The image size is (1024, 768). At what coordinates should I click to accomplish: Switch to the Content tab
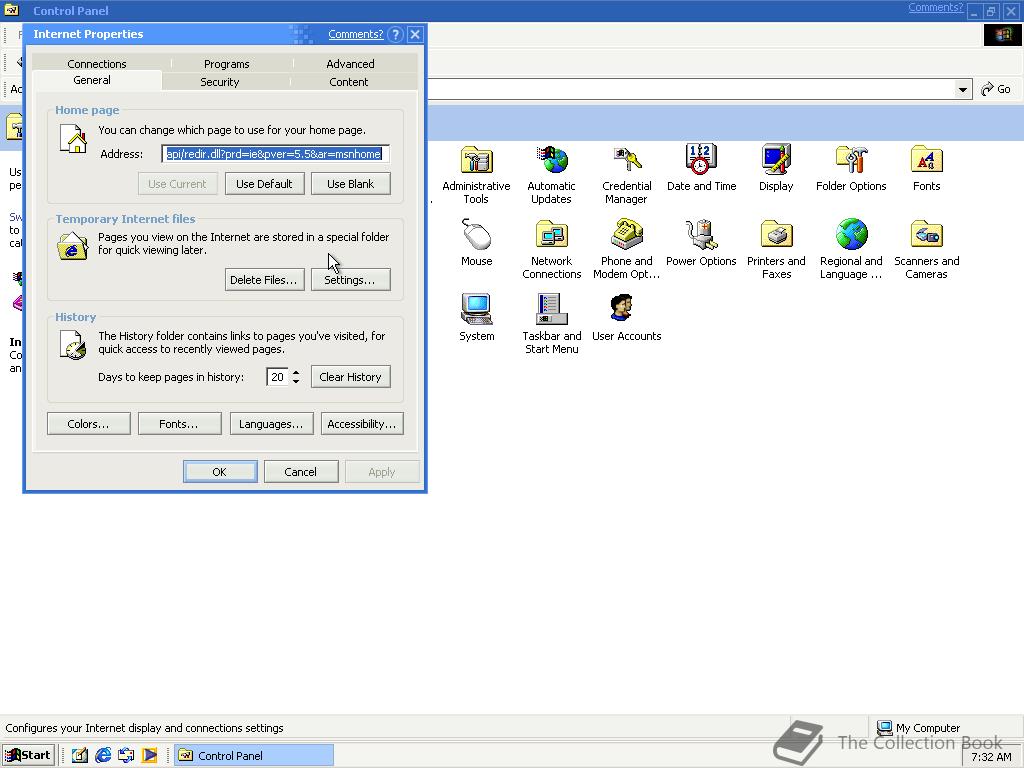pos(349,82)
